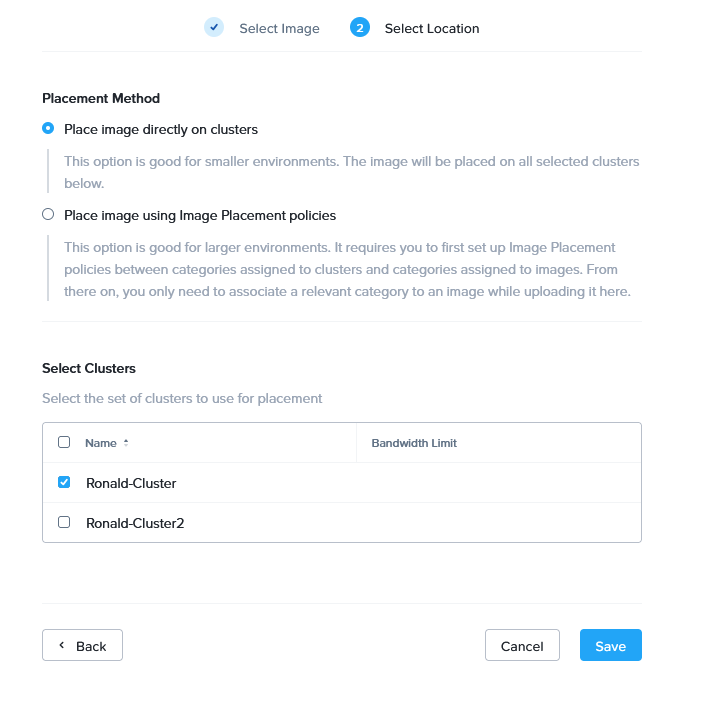Click the Select Location step label
Screen dimensions: 722x712
(432, 29)
